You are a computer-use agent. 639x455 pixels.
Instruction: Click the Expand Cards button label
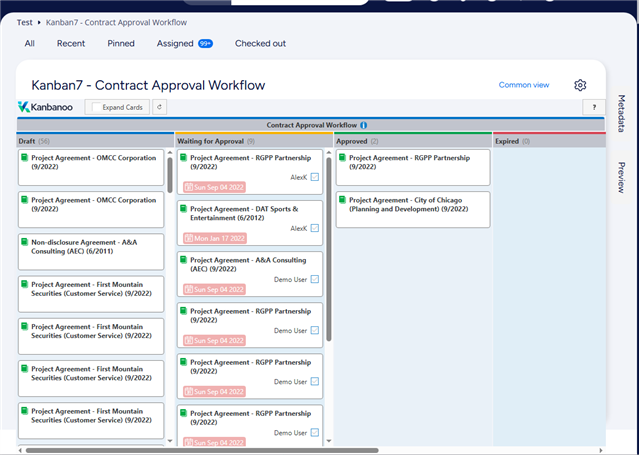pos(122,107)
